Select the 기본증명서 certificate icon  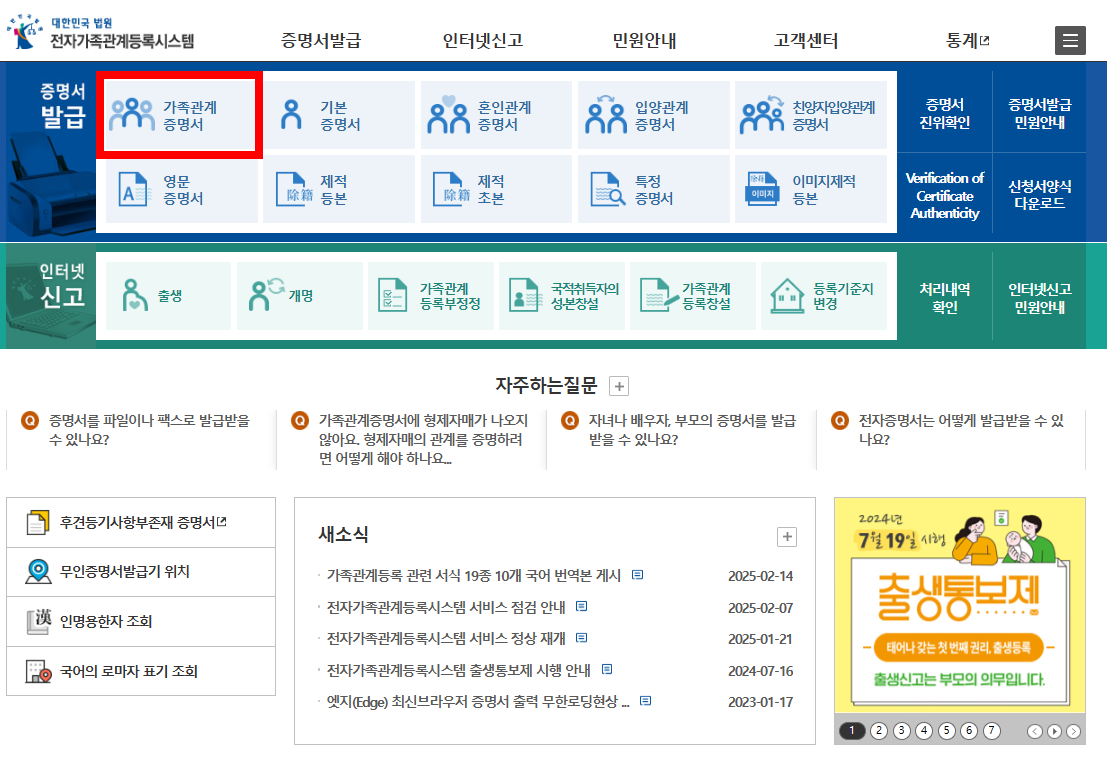339,114
